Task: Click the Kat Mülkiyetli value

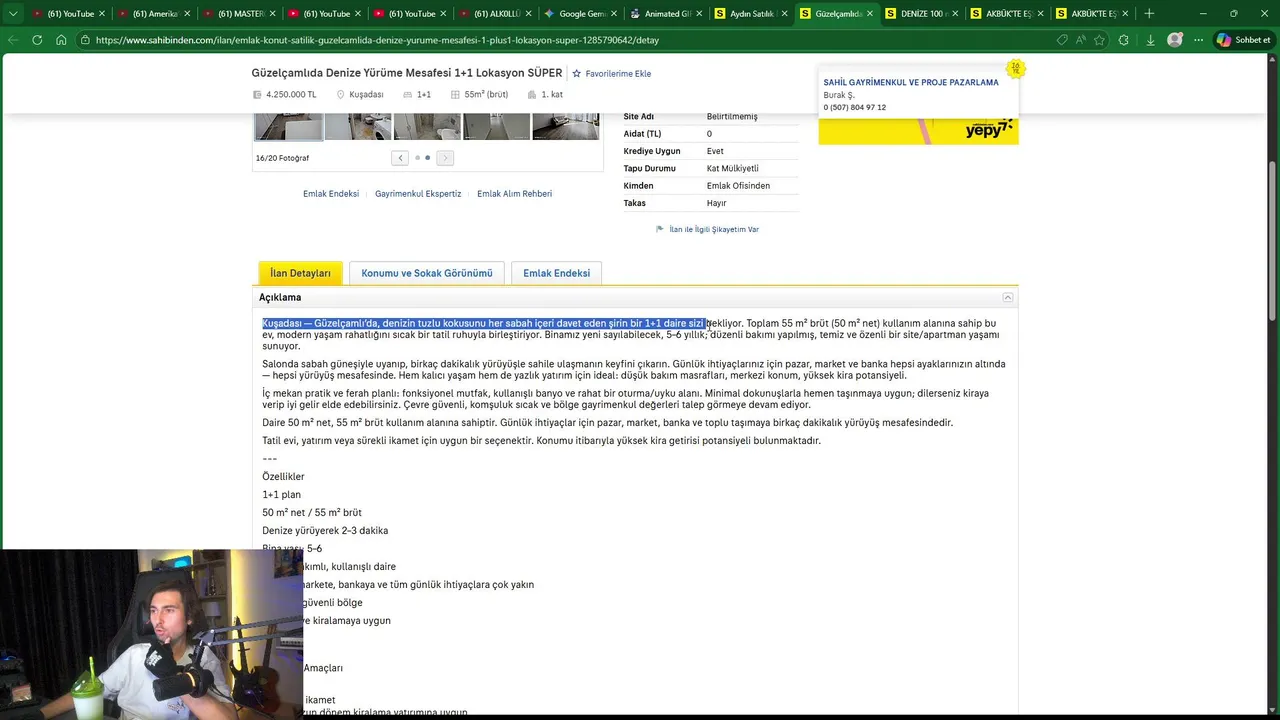Action: [732, 169]
